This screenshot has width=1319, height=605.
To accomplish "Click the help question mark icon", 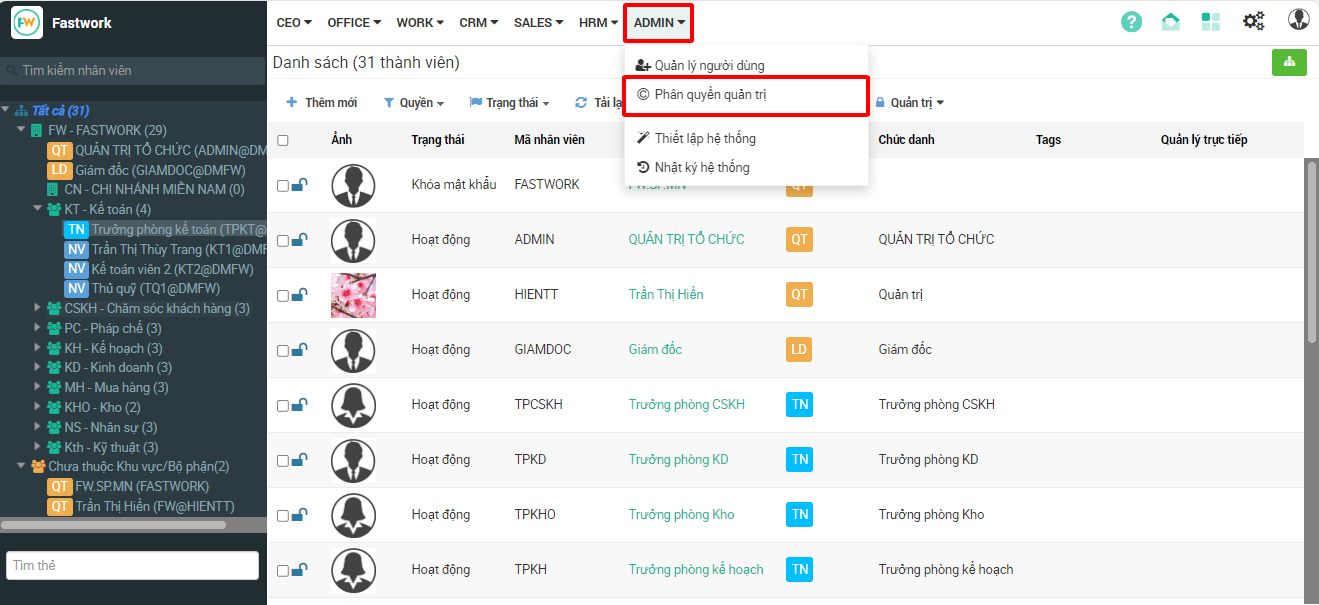I will [x=1131, y=22].
